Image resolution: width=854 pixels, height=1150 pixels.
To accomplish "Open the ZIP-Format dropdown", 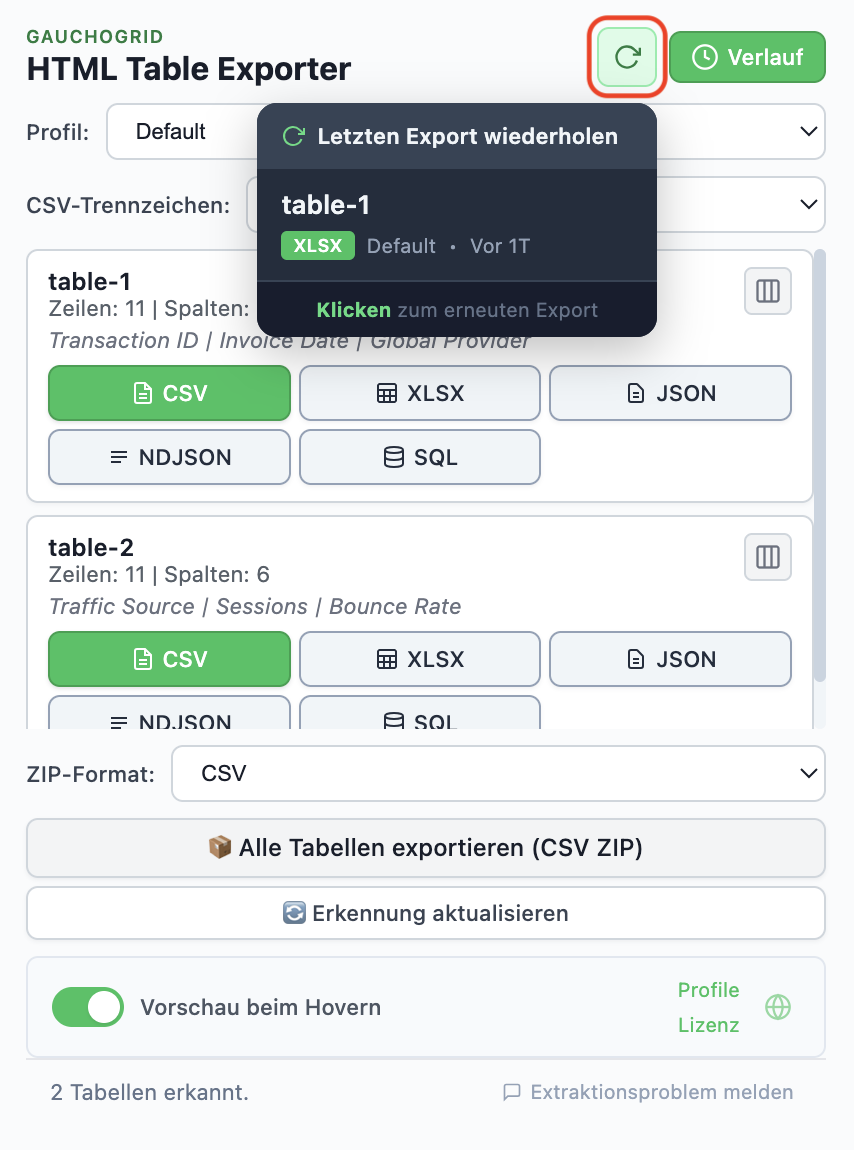I will [498, 773].
